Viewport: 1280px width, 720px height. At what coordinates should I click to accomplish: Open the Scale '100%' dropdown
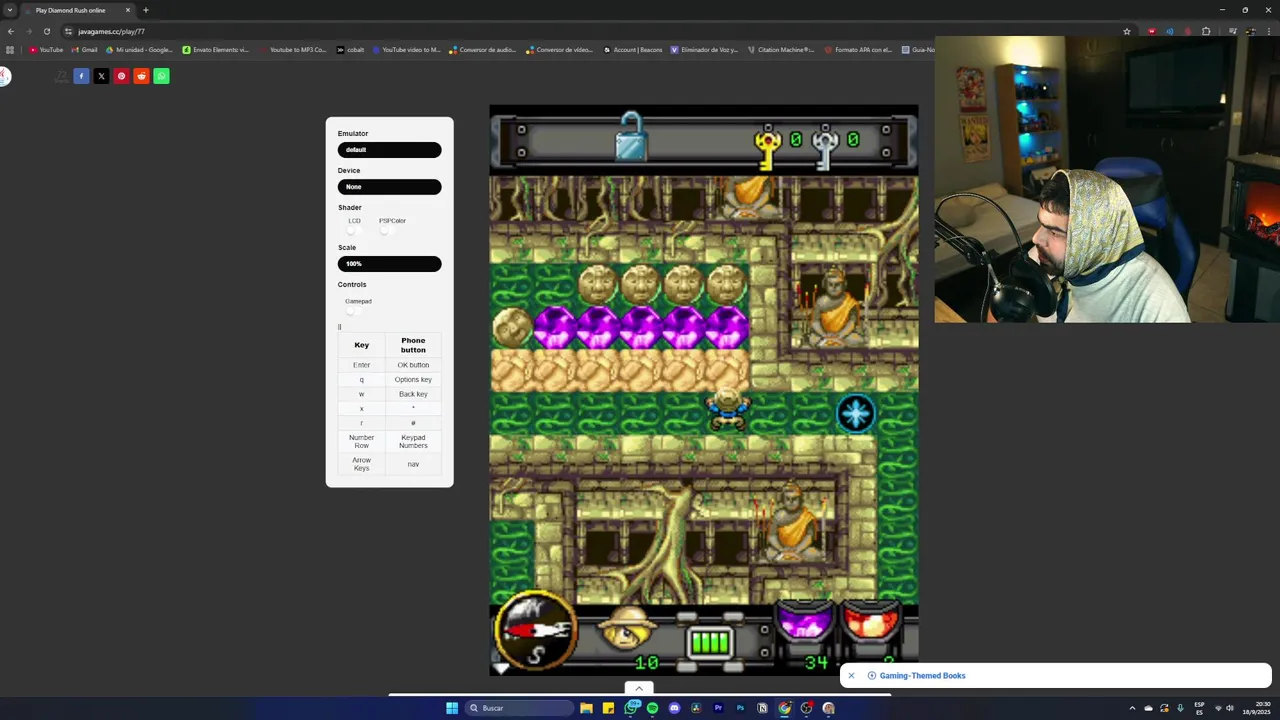coord(389,264)
